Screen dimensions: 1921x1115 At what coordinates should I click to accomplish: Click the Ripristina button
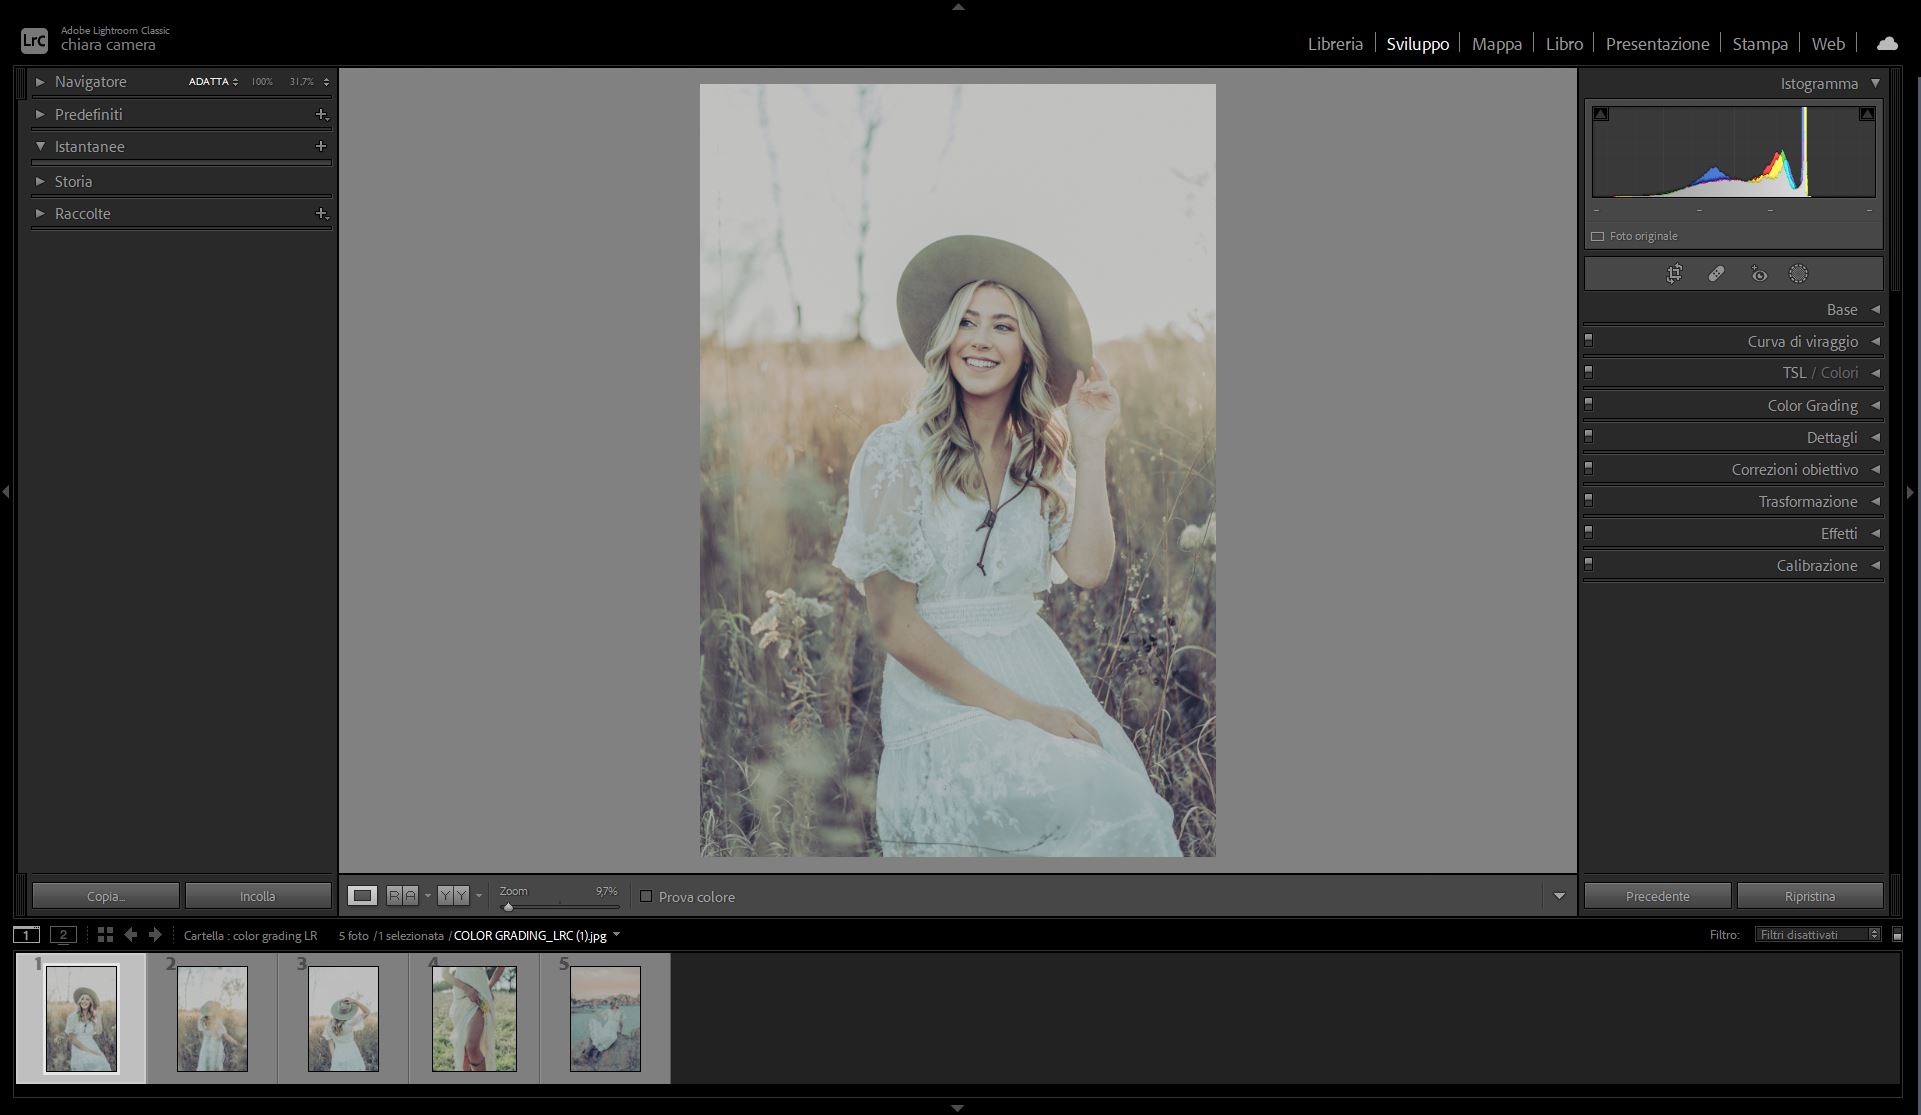tap(1809, 896)
